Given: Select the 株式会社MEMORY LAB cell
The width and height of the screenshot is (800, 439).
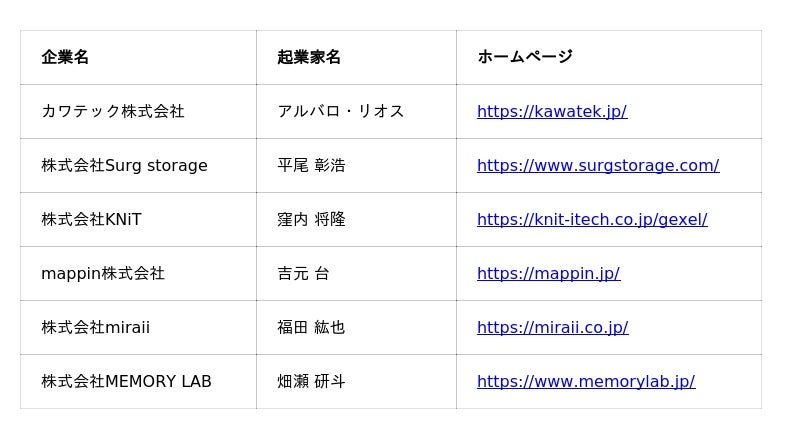Looking at the screenshot, I should click(126, 381).
